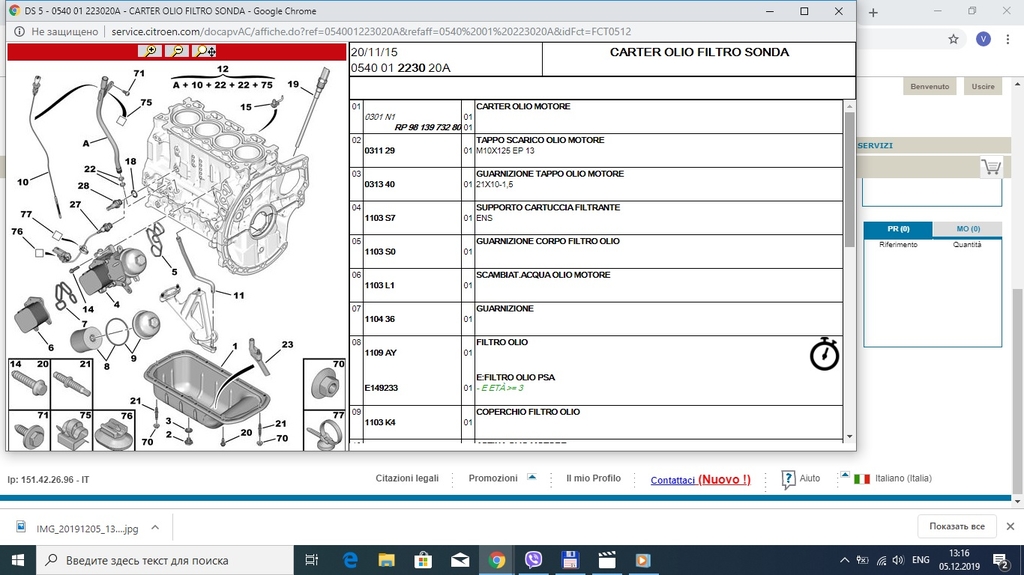The width and height of the screenshot is (1024, 575).
Task: Select part number 1103 K4
Action: 379,422
